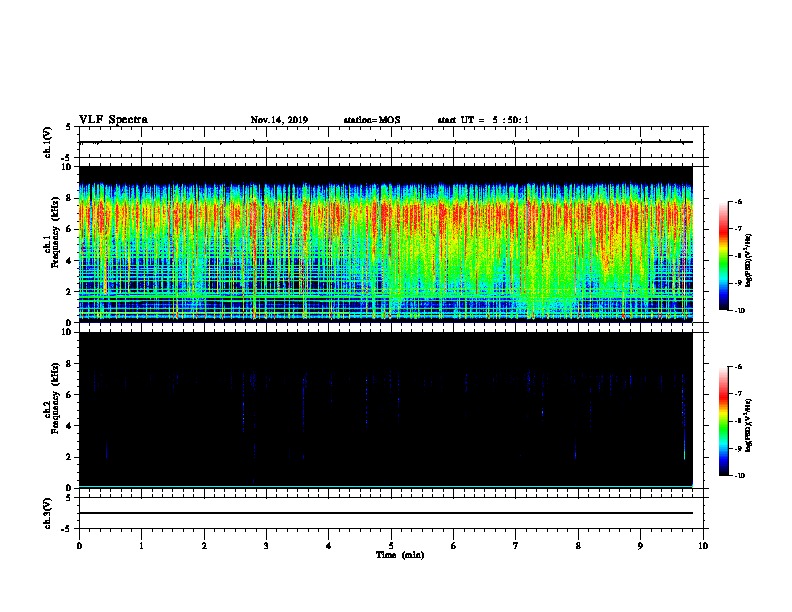792x612 pixels.
Task: Click the "-10" label on ch.2 color bar
Action: coord(738,476)
